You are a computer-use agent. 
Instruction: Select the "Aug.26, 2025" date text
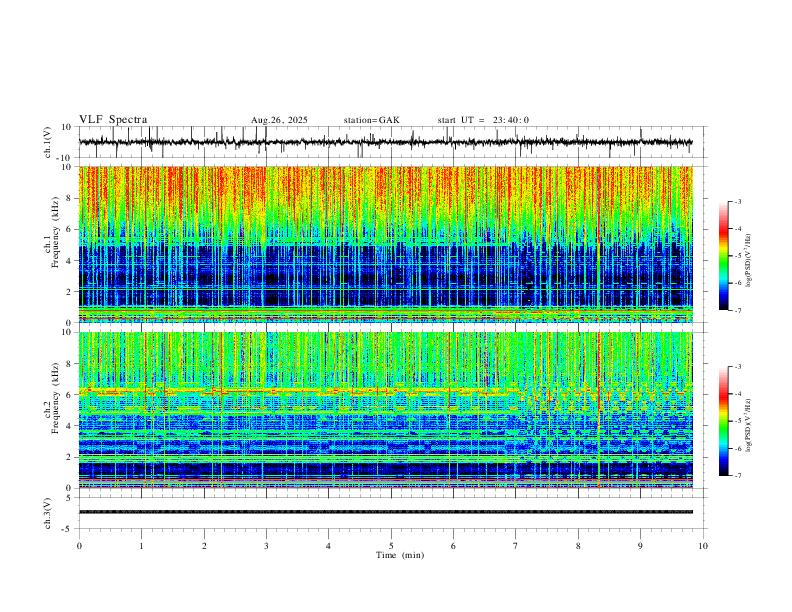pos(279,120)
